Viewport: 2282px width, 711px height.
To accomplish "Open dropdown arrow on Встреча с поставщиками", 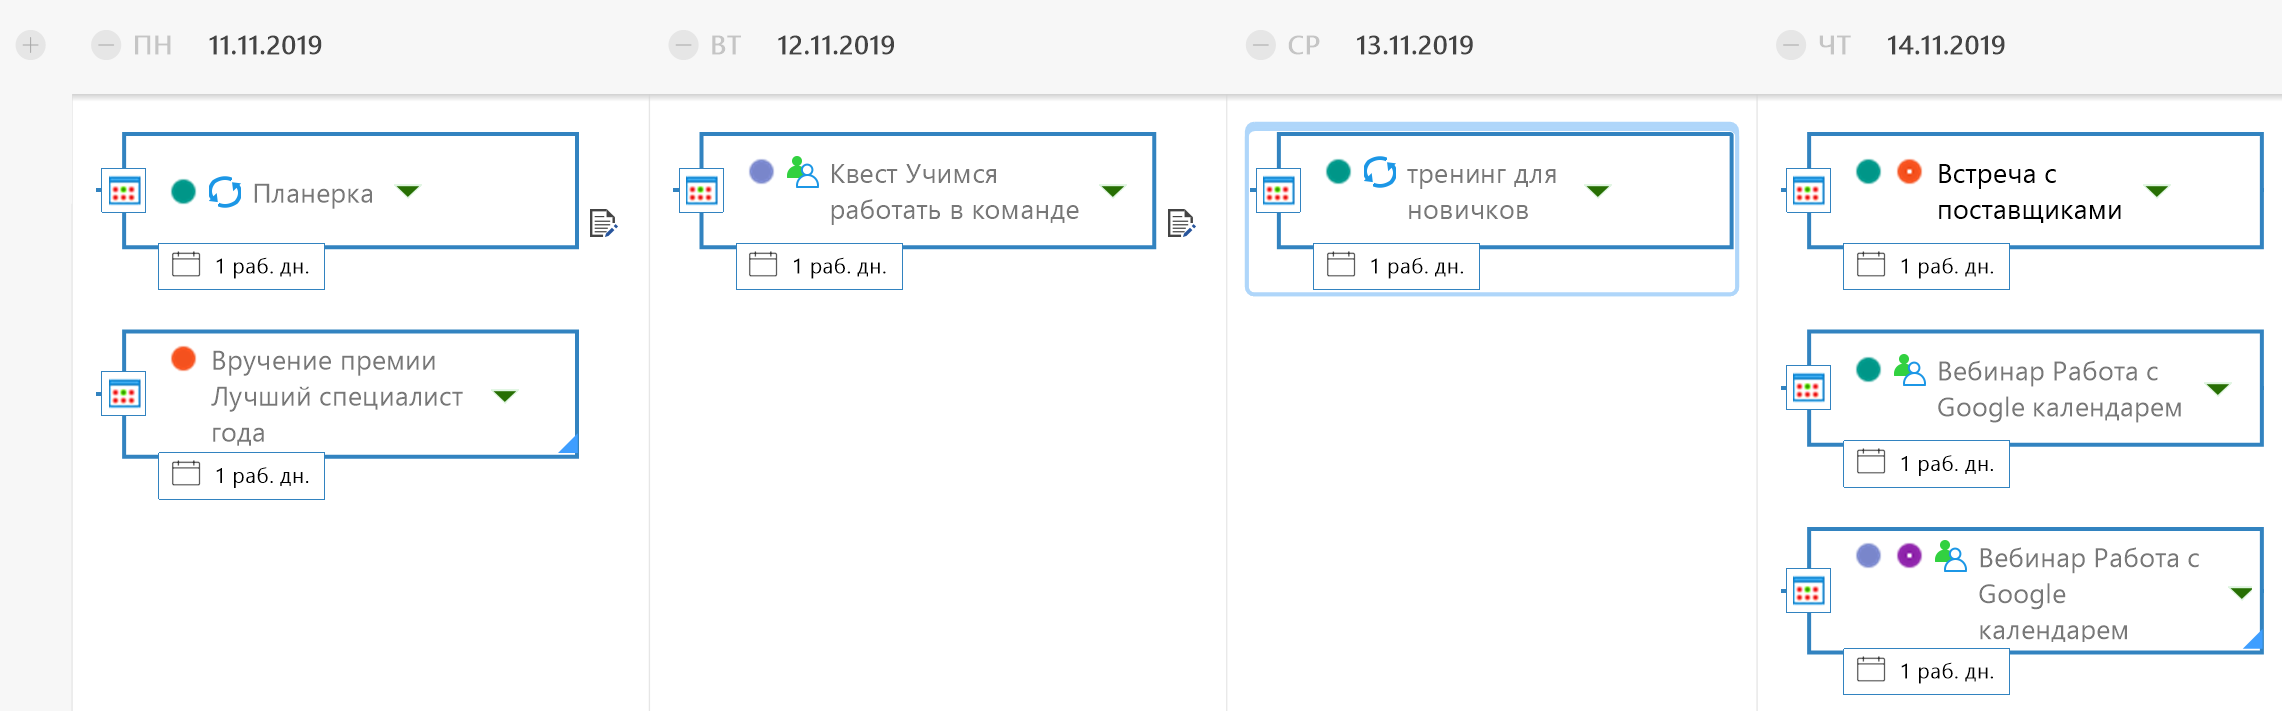I will click(2157, 190).
